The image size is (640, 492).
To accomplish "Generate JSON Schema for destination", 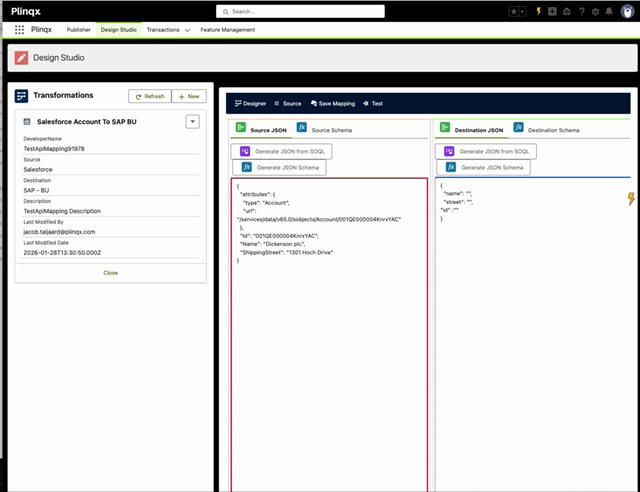I will click(x=483, y=167).
